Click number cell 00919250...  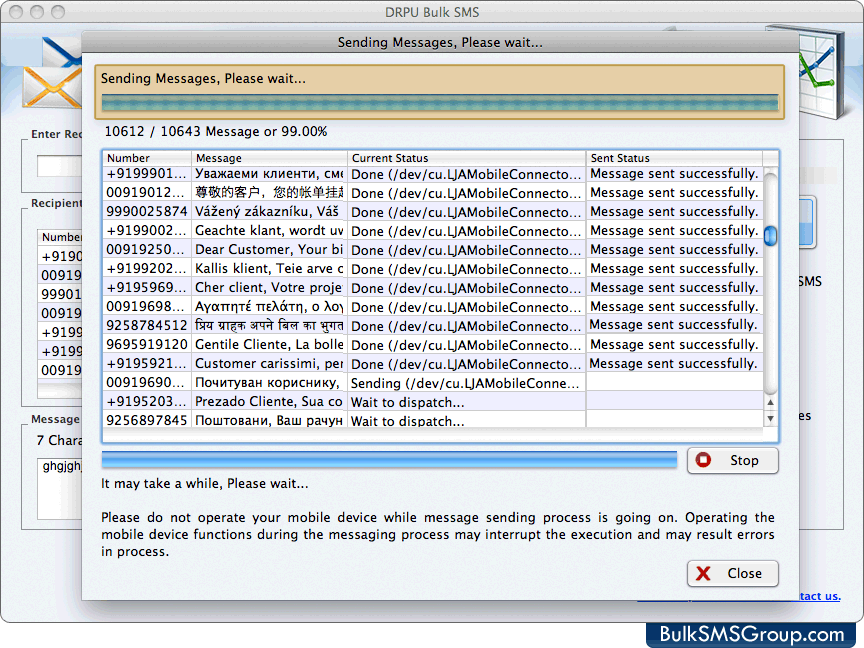click(x=147, y=250)
